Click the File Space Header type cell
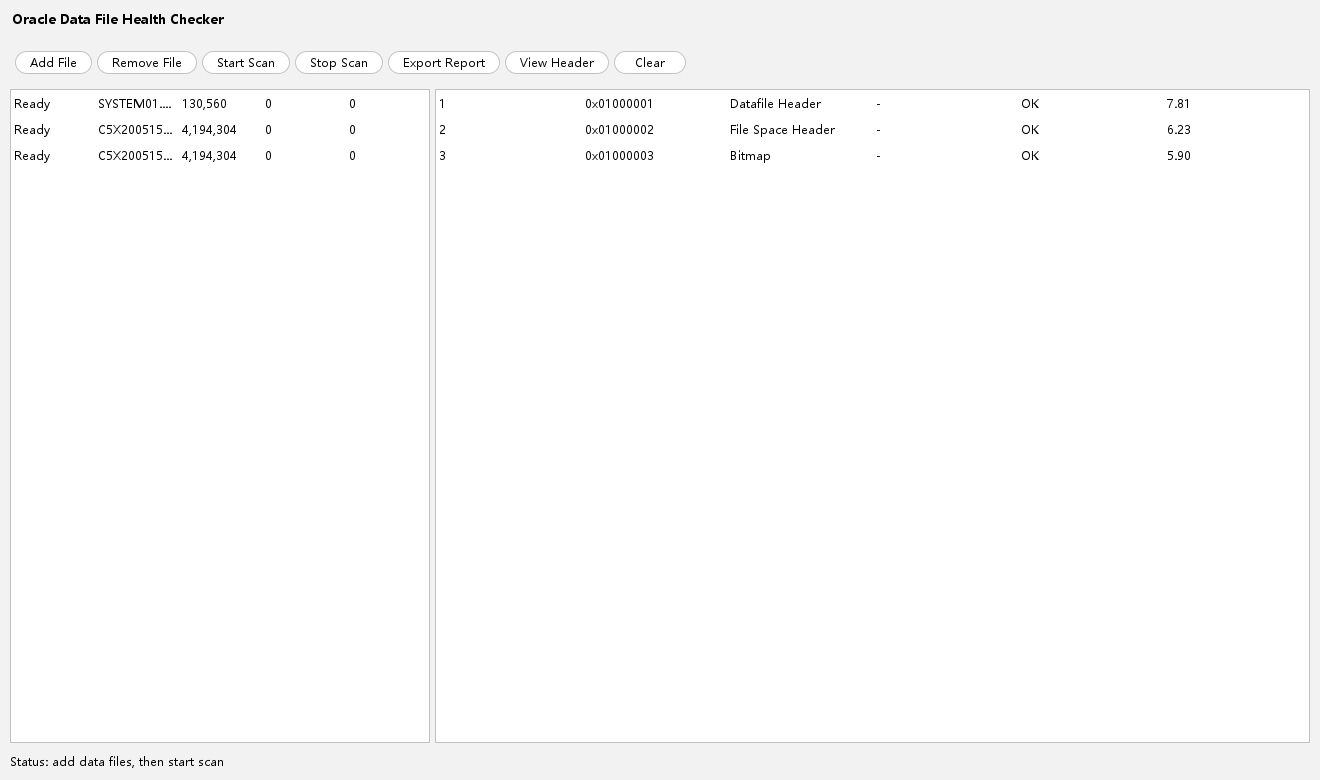1320x780 pixels. (782, 130)
